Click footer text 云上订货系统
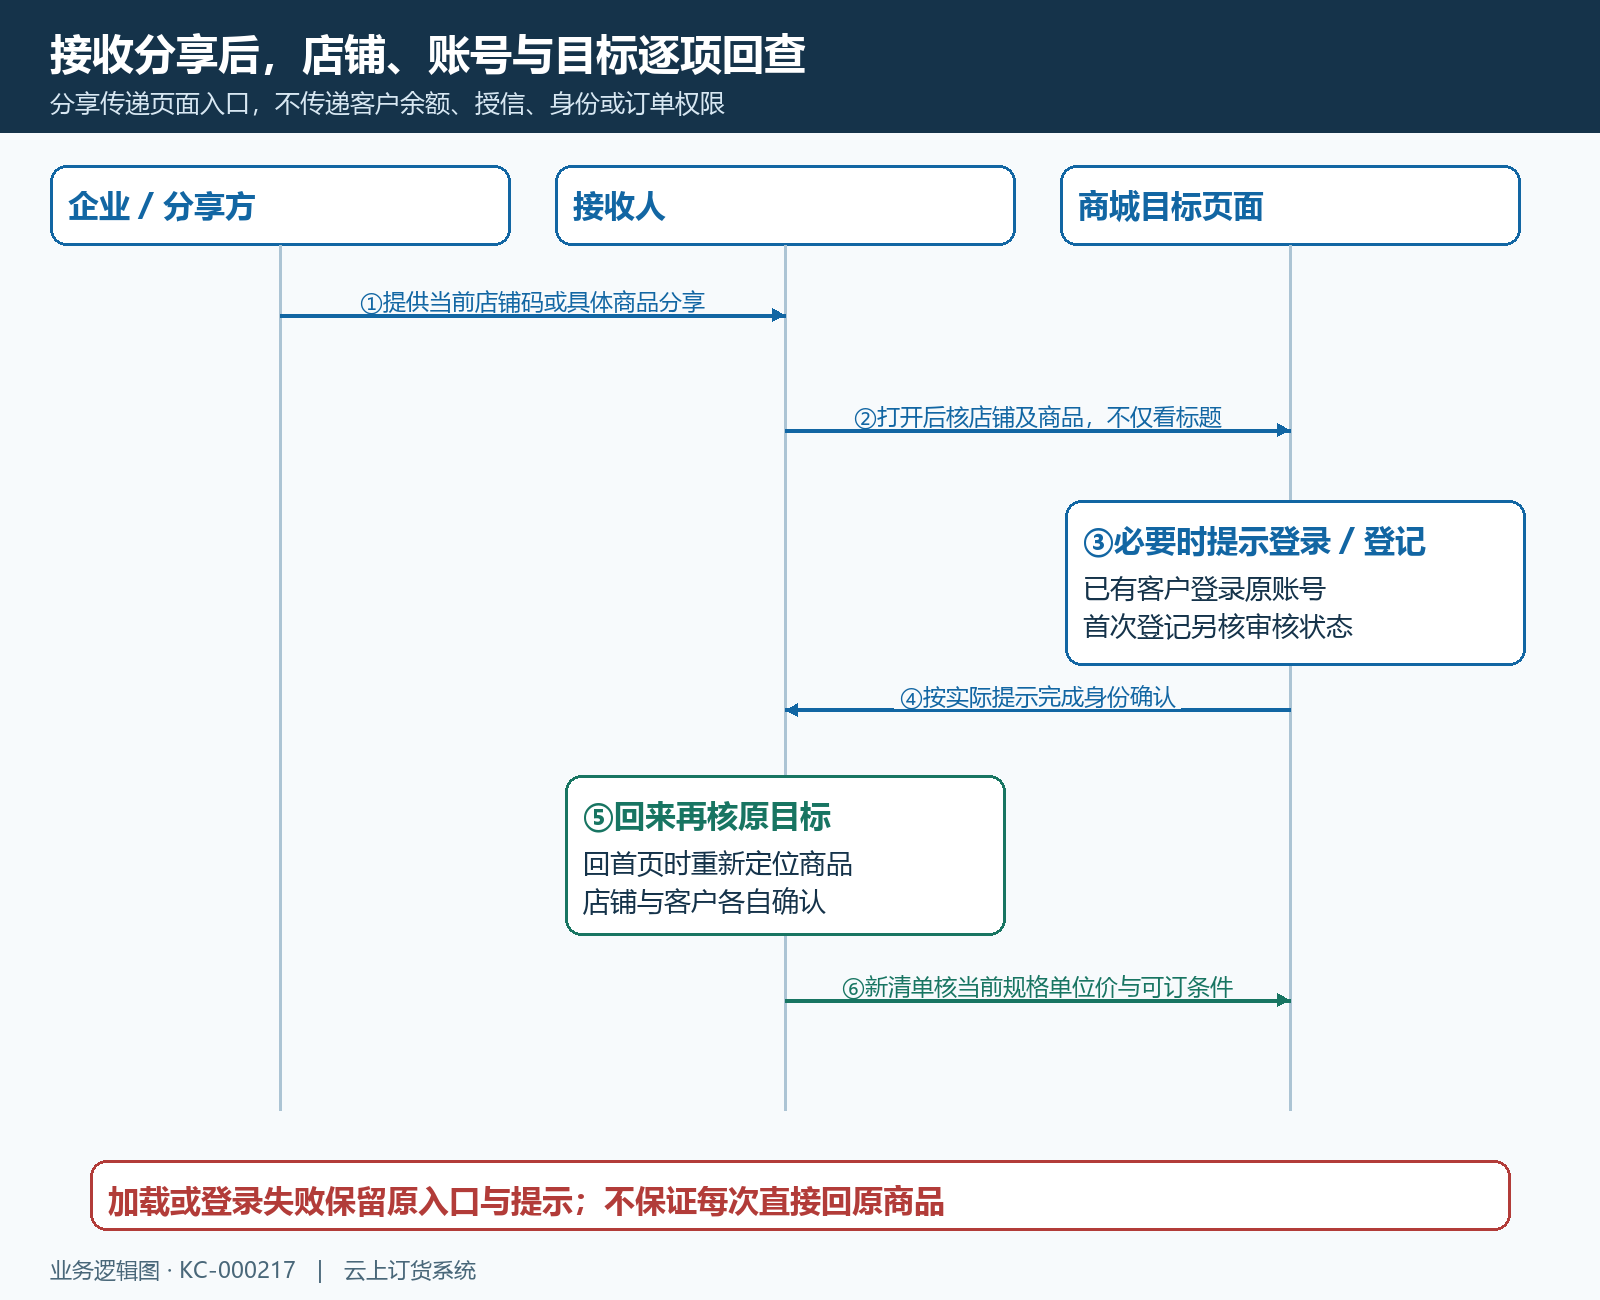The width and height of the screenshot is (1600, 1300). (x=410, y=1270)
